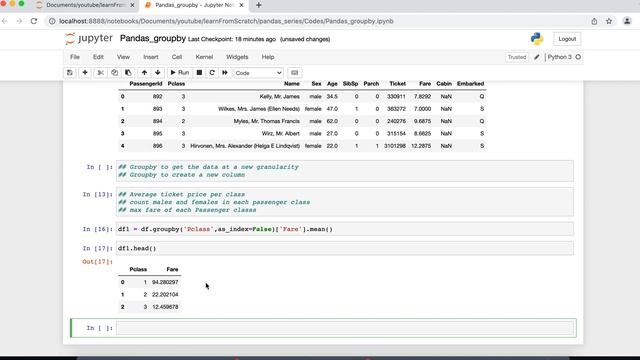640x360 pixels.
Task: Click the PassengerId column header
Action: tap(146, 84)
